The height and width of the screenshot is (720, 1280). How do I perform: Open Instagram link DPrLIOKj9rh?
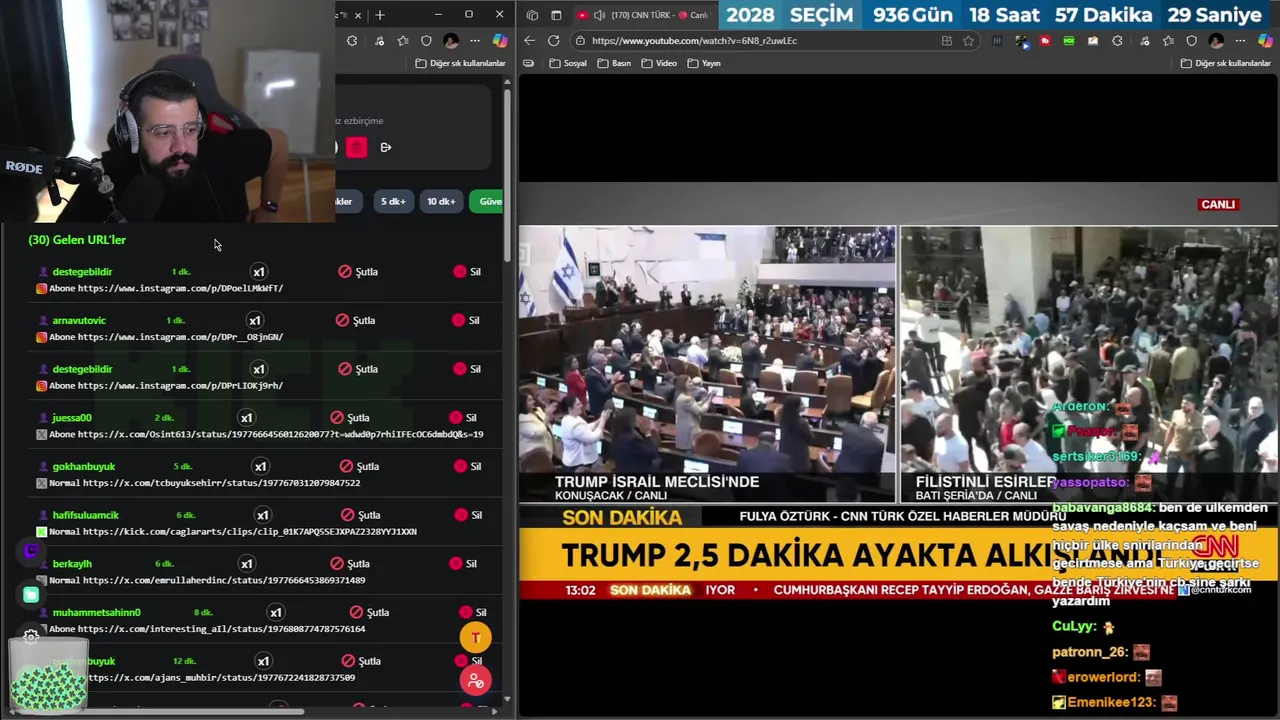(180, 385)
